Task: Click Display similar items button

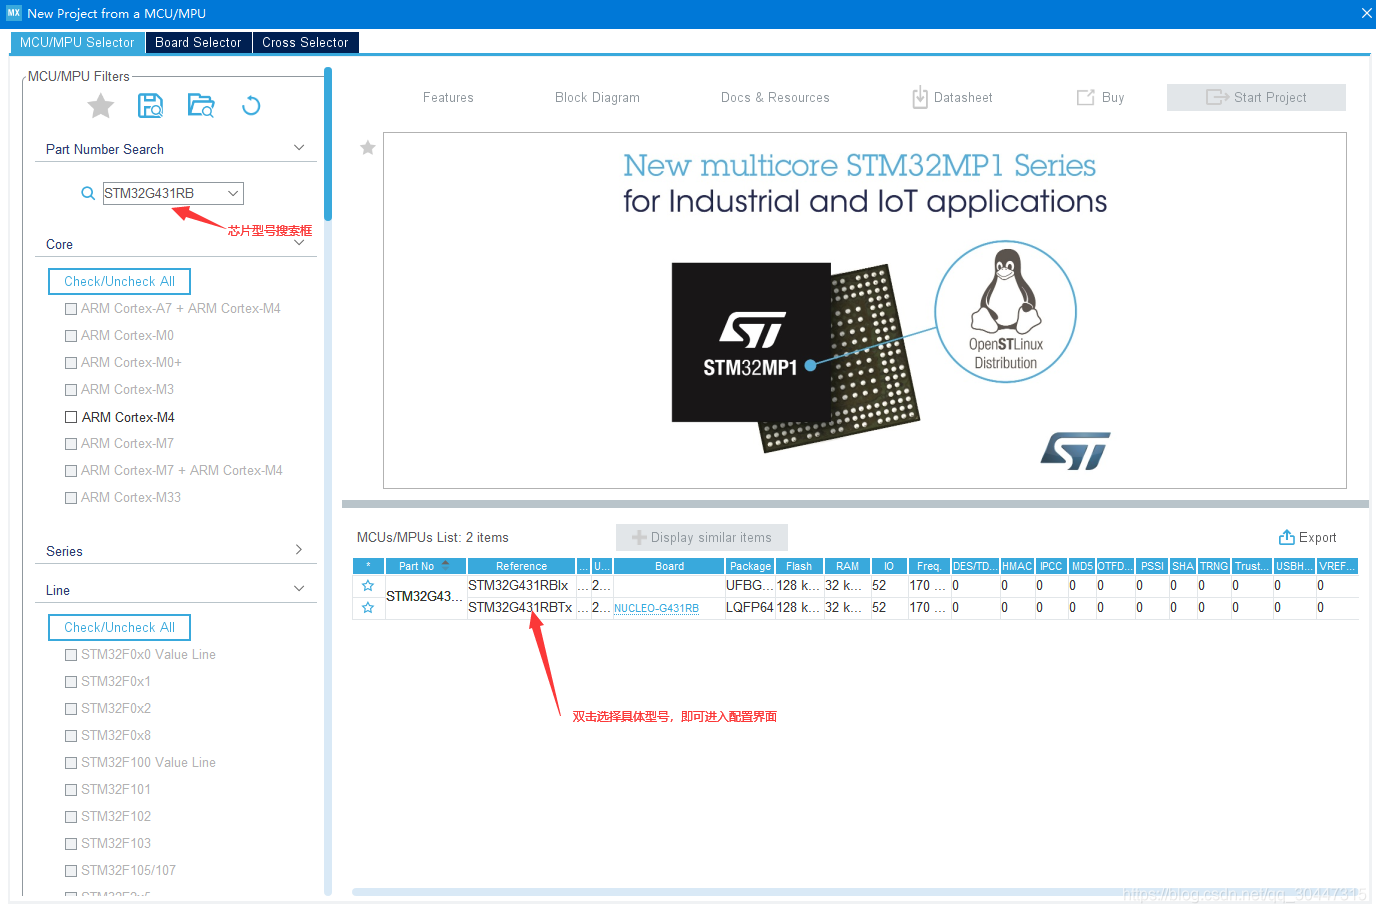Action: coord(702,537)
